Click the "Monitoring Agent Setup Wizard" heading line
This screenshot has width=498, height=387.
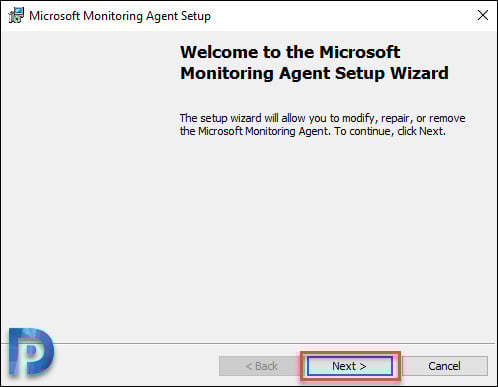(314, 73)
